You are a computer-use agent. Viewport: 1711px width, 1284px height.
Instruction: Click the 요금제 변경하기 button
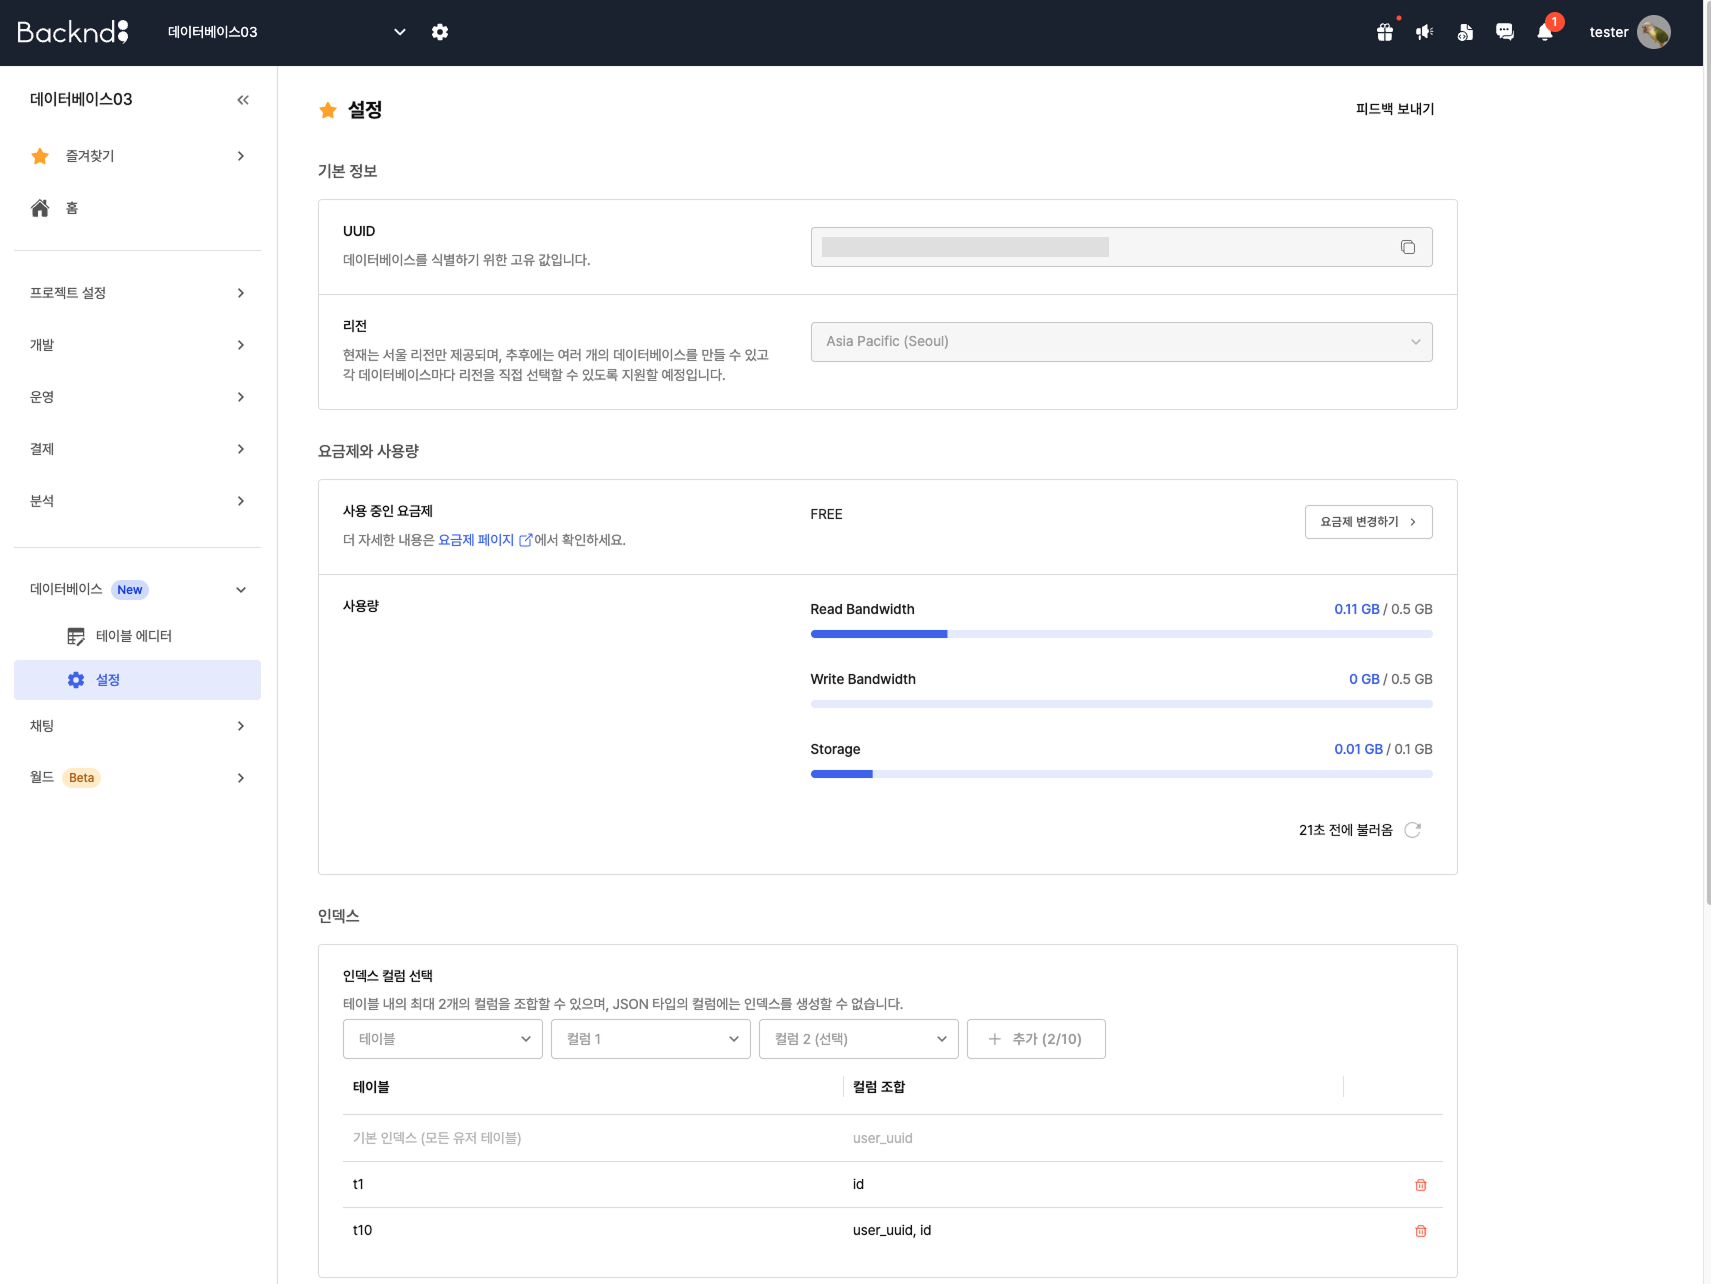coord(1368,522)
